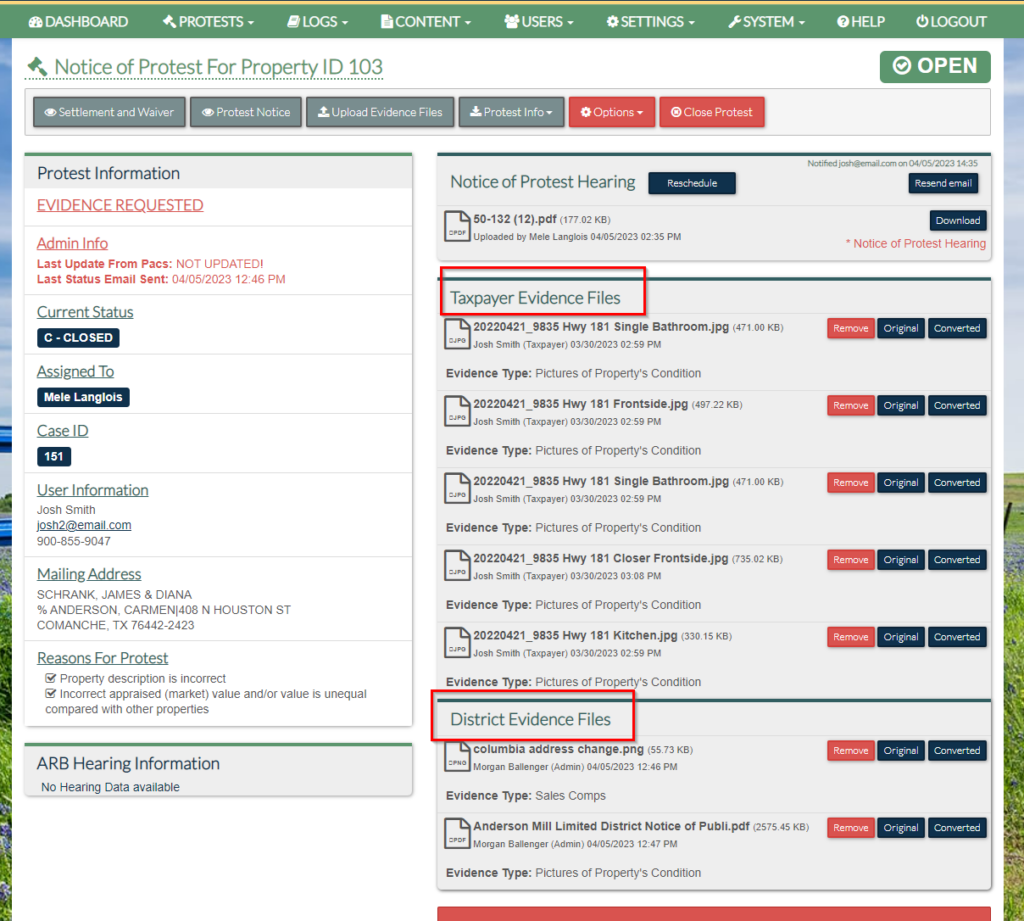
Task: Remove the Kitchen.jpg evidence file
Action: pos(850,637)
